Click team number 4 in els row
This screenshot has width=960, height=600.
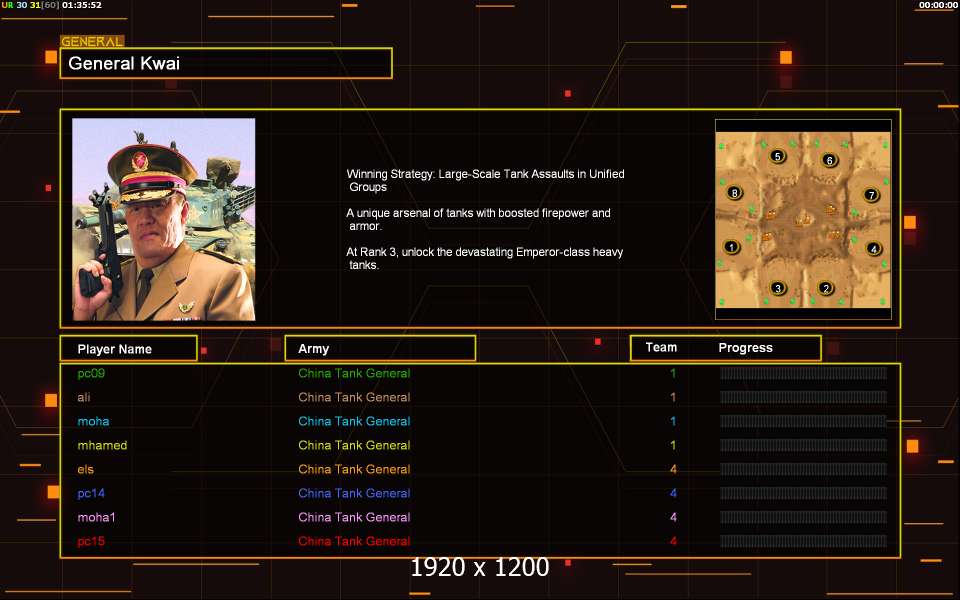pos(673,469)
